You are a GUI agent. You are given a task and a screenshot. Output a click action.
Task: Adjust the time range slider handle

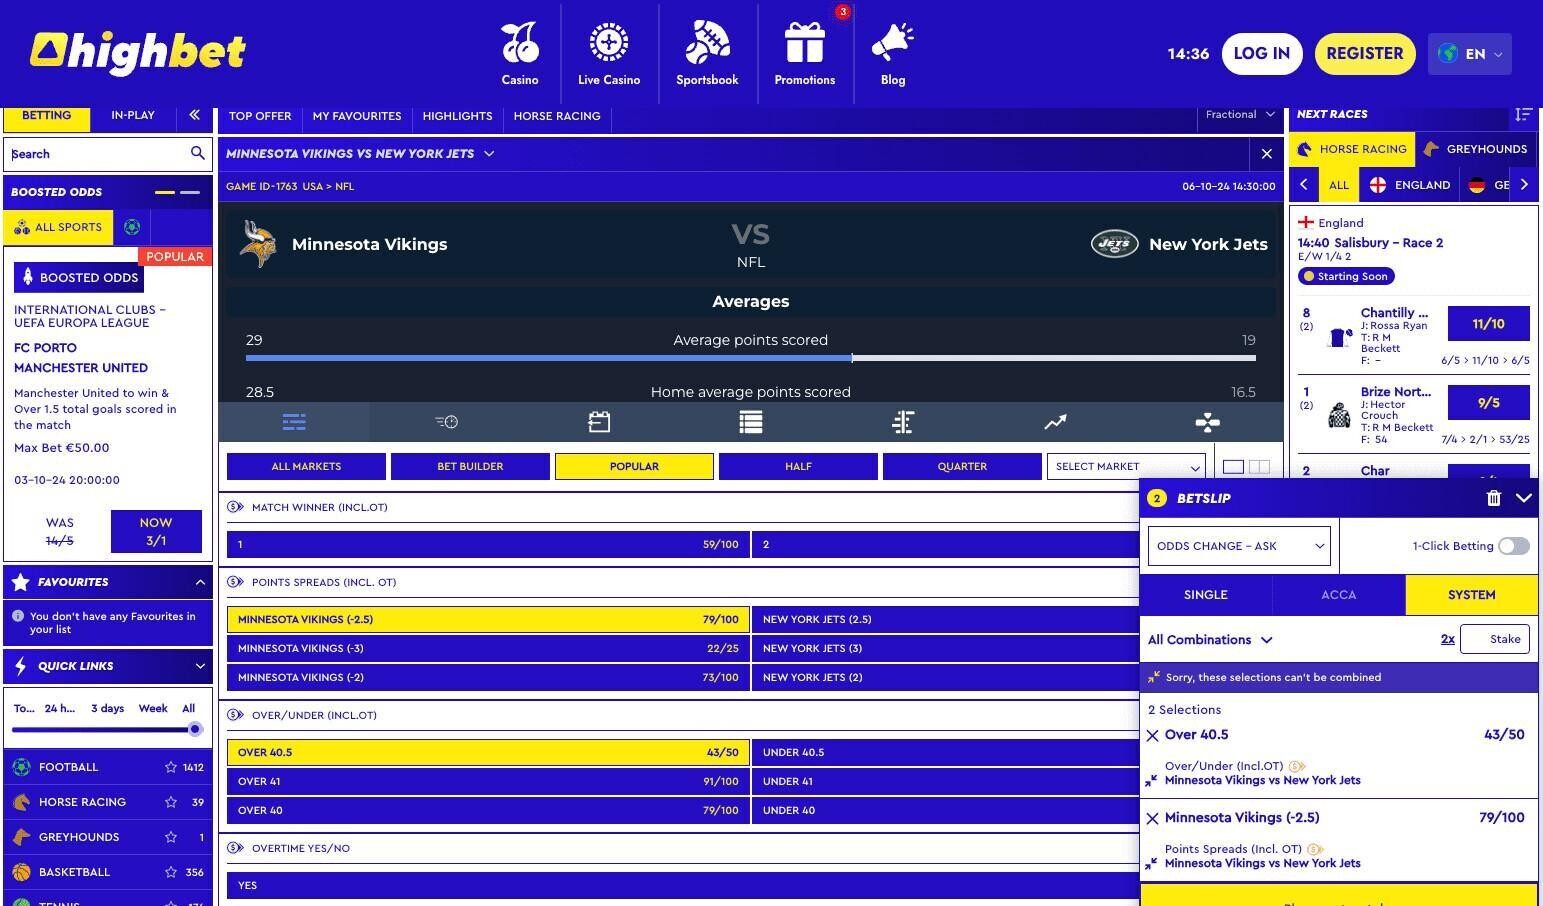pos(195,729)
